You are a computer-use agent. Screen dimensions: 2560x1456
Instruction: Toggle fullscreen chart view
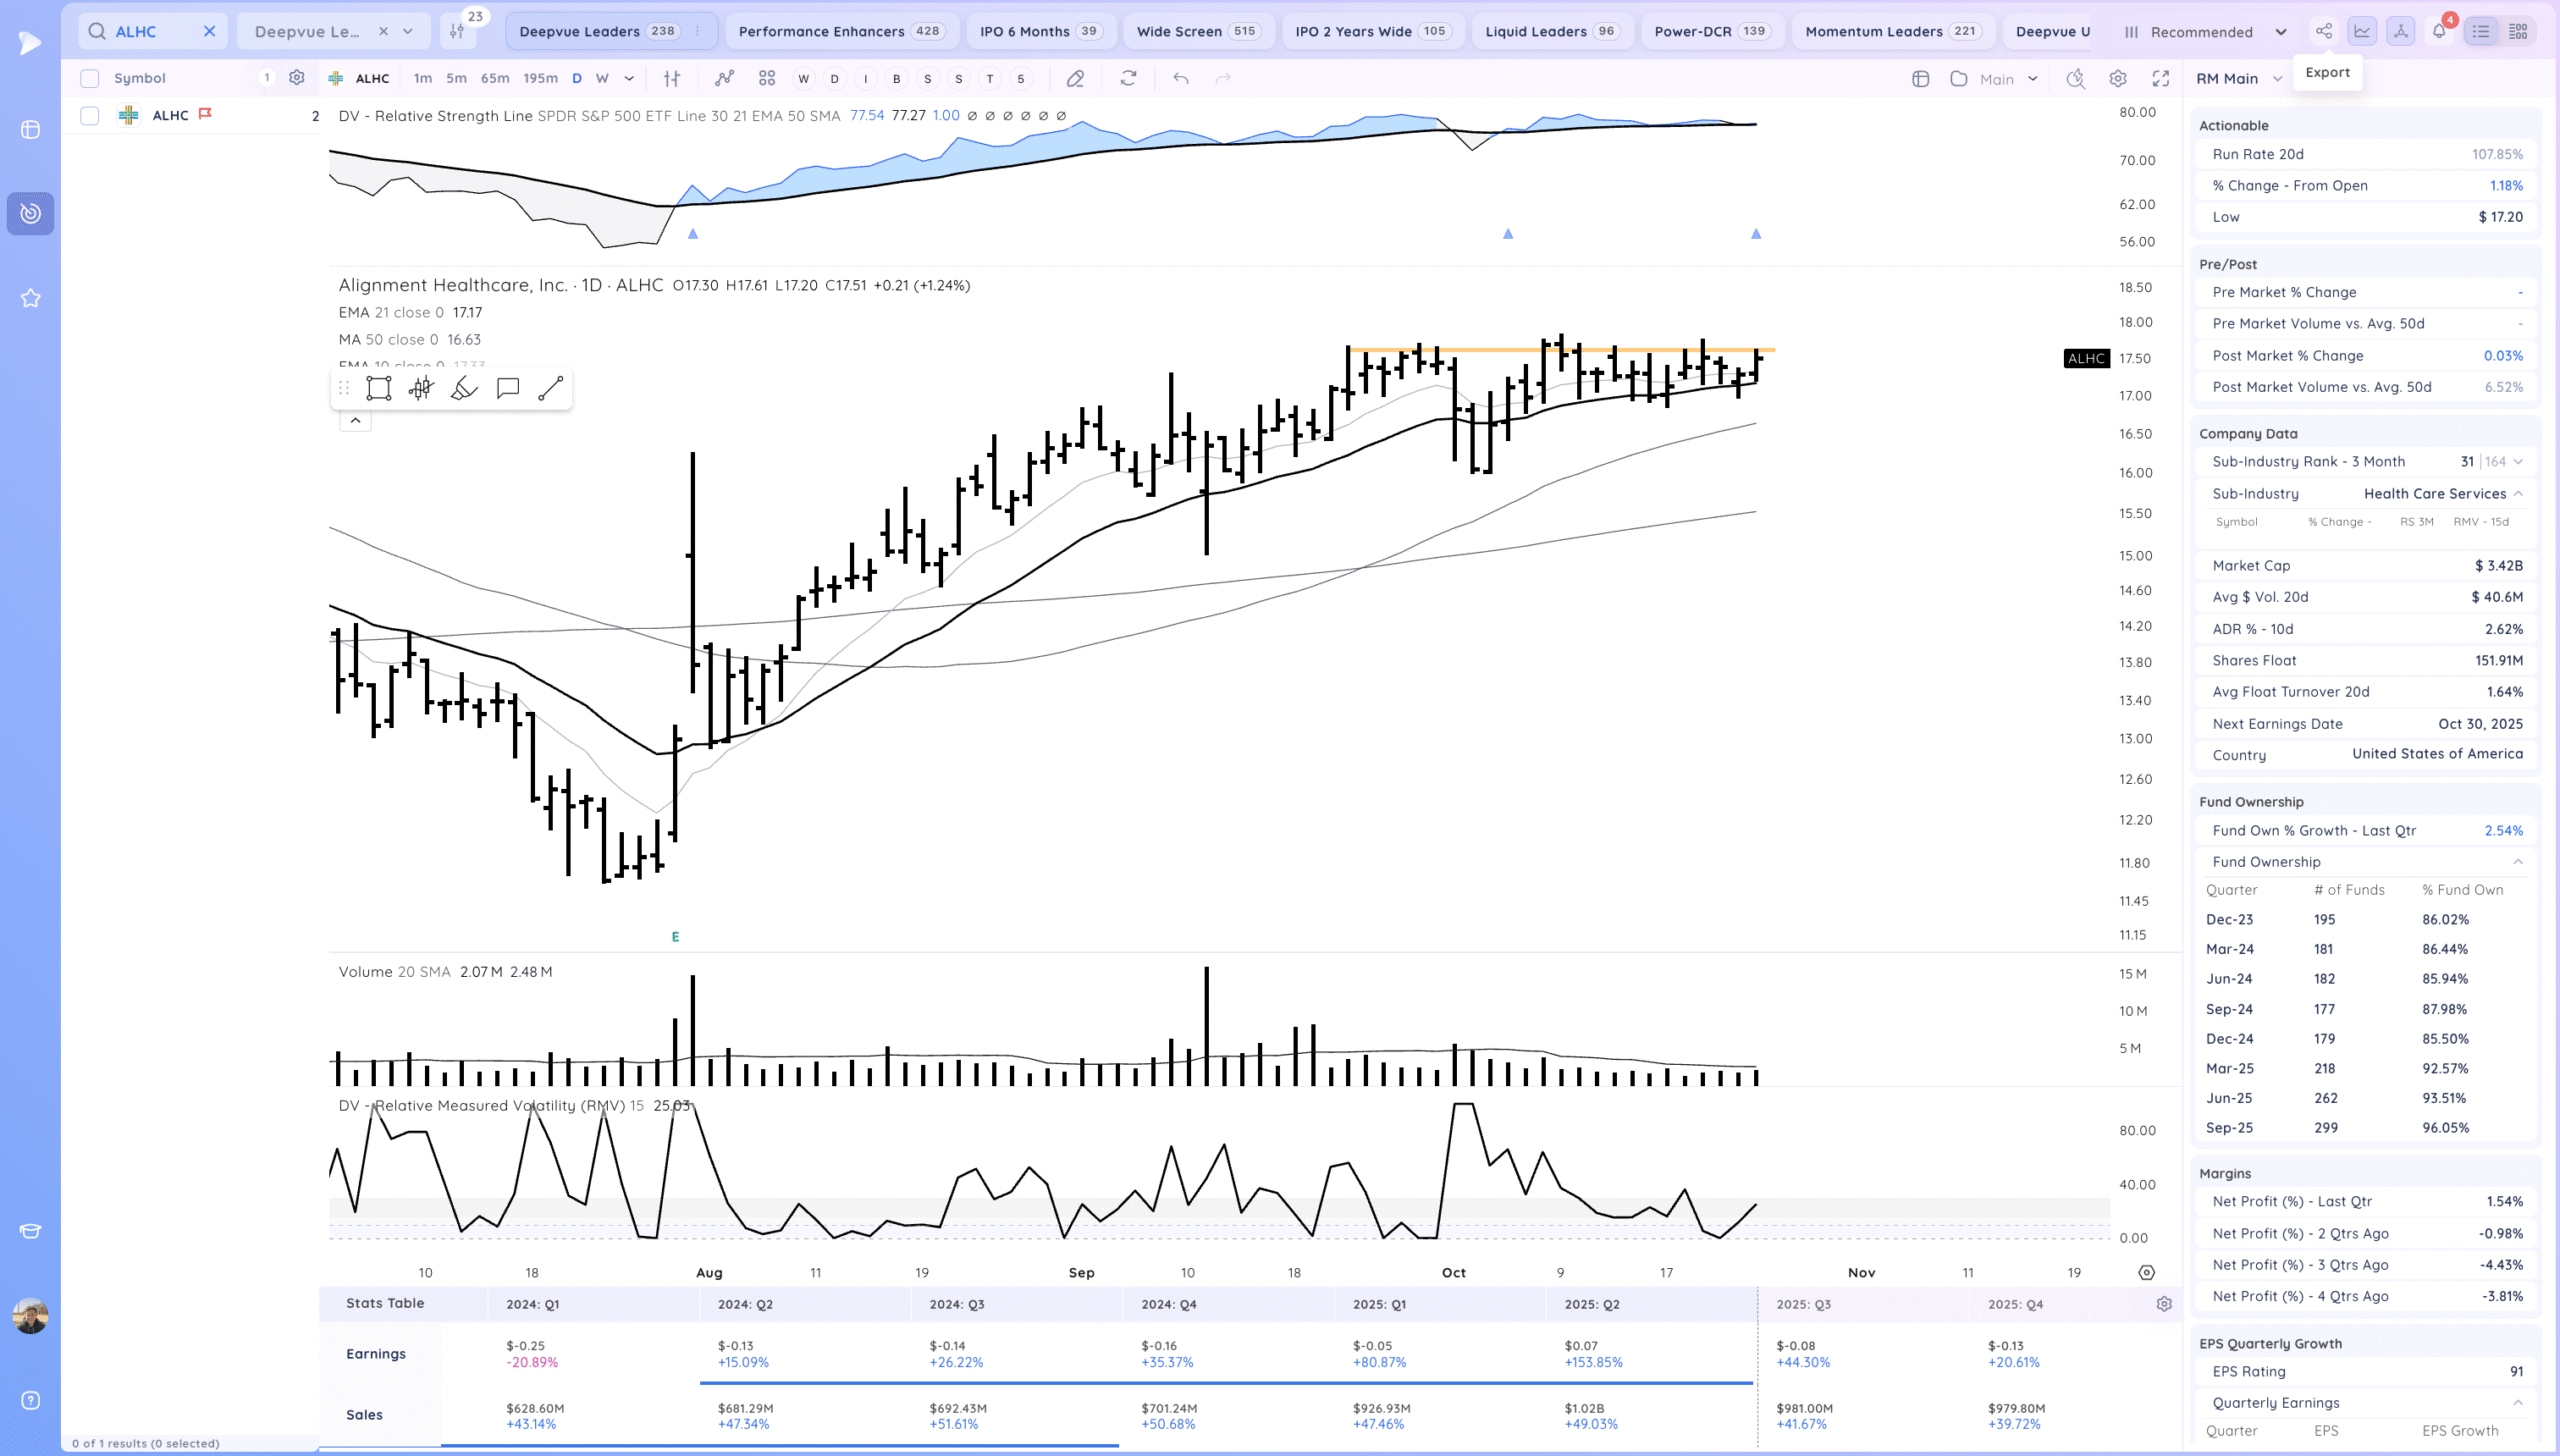[2161, 78]
